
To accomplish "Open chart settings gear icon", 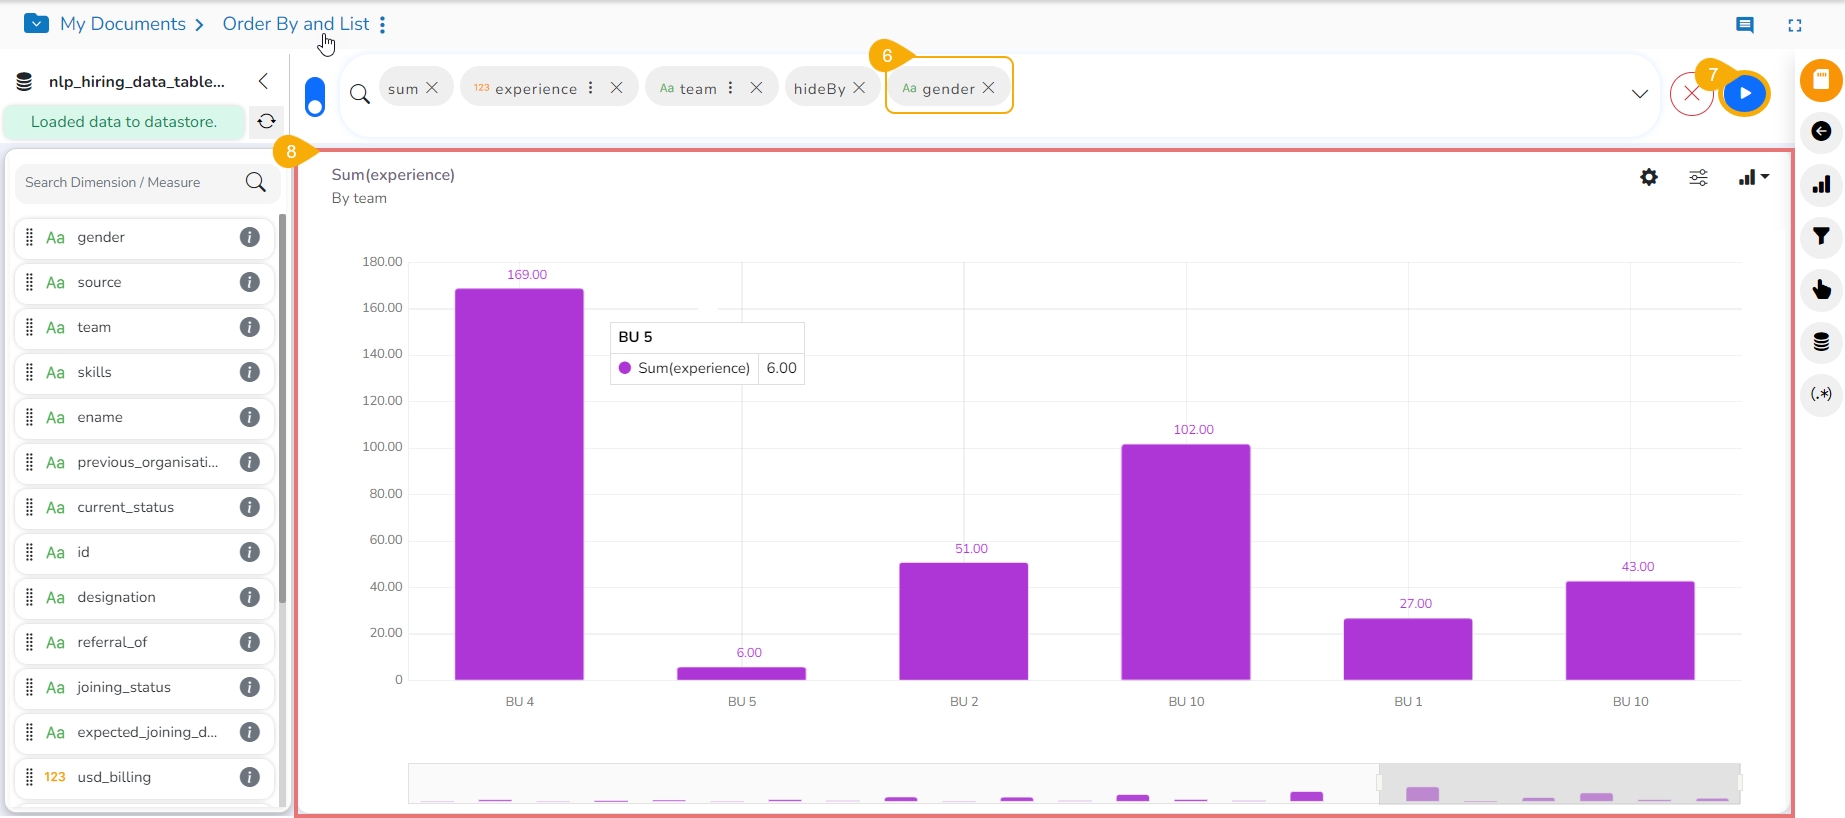I will pos(1649,178).
